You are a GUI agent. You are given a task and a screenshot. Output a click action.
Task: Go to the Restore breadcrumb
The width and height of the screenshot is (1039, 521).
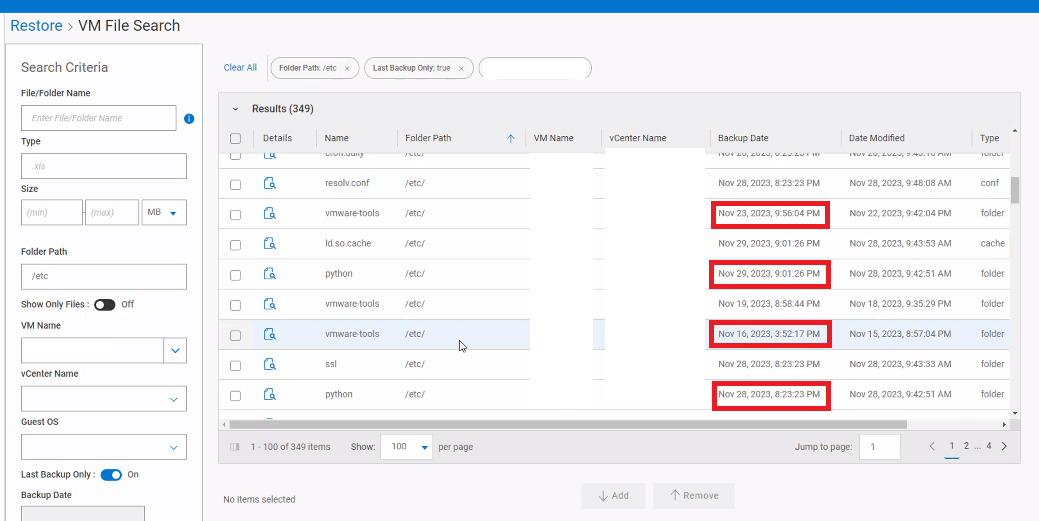(36, 26)
